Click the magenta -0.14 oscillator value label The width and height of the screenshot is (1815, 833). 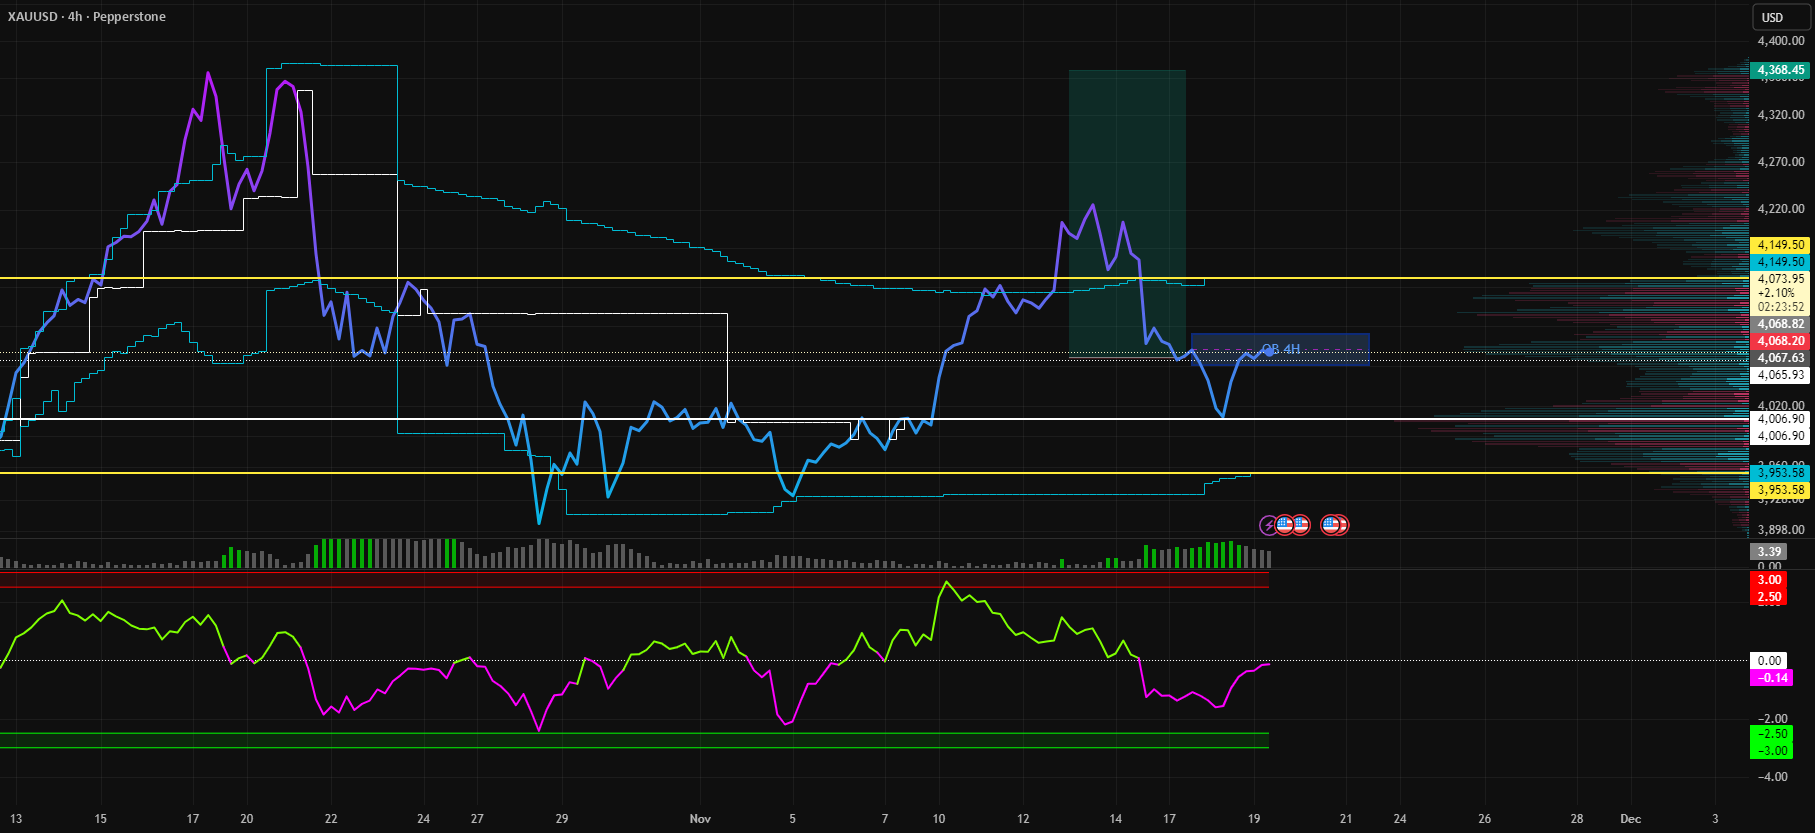1771,678
